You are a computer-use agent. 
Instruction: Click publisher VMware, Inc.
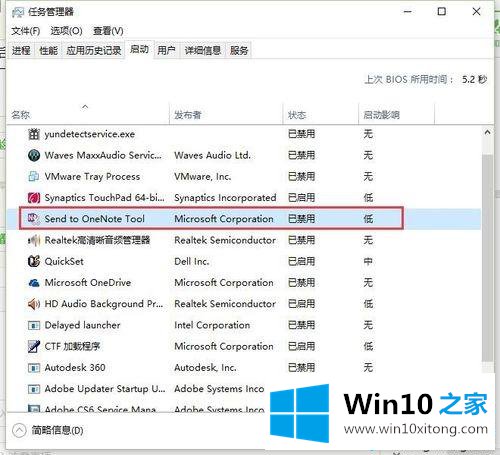203,176
